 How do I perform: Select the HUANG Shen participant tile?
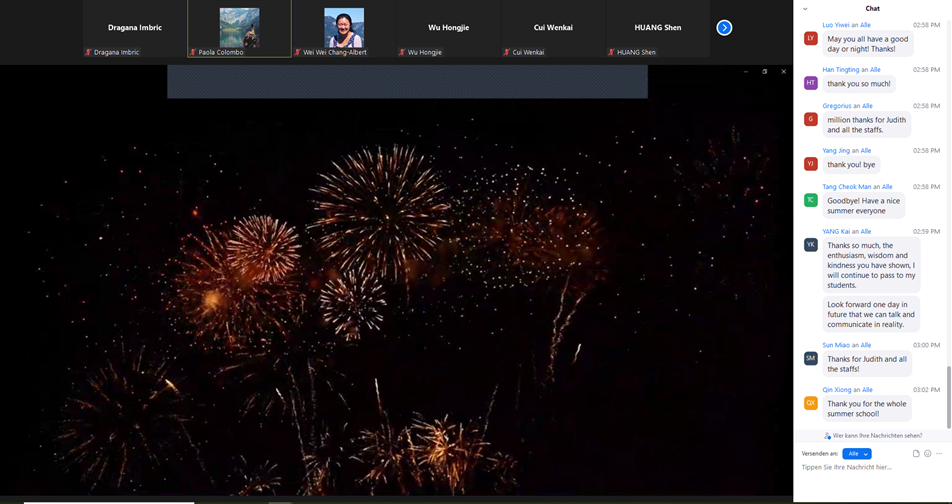657,29
